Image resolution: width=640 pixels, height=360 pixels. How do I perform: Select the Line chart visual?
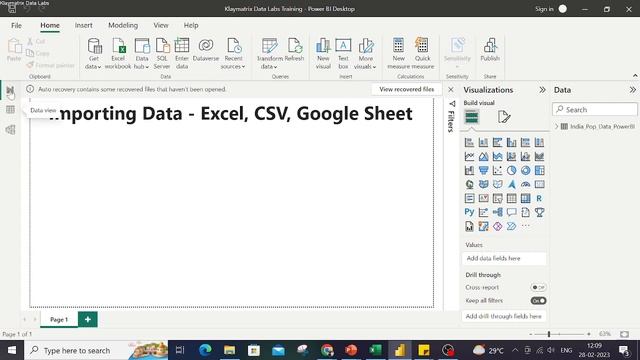click(469, 156)
